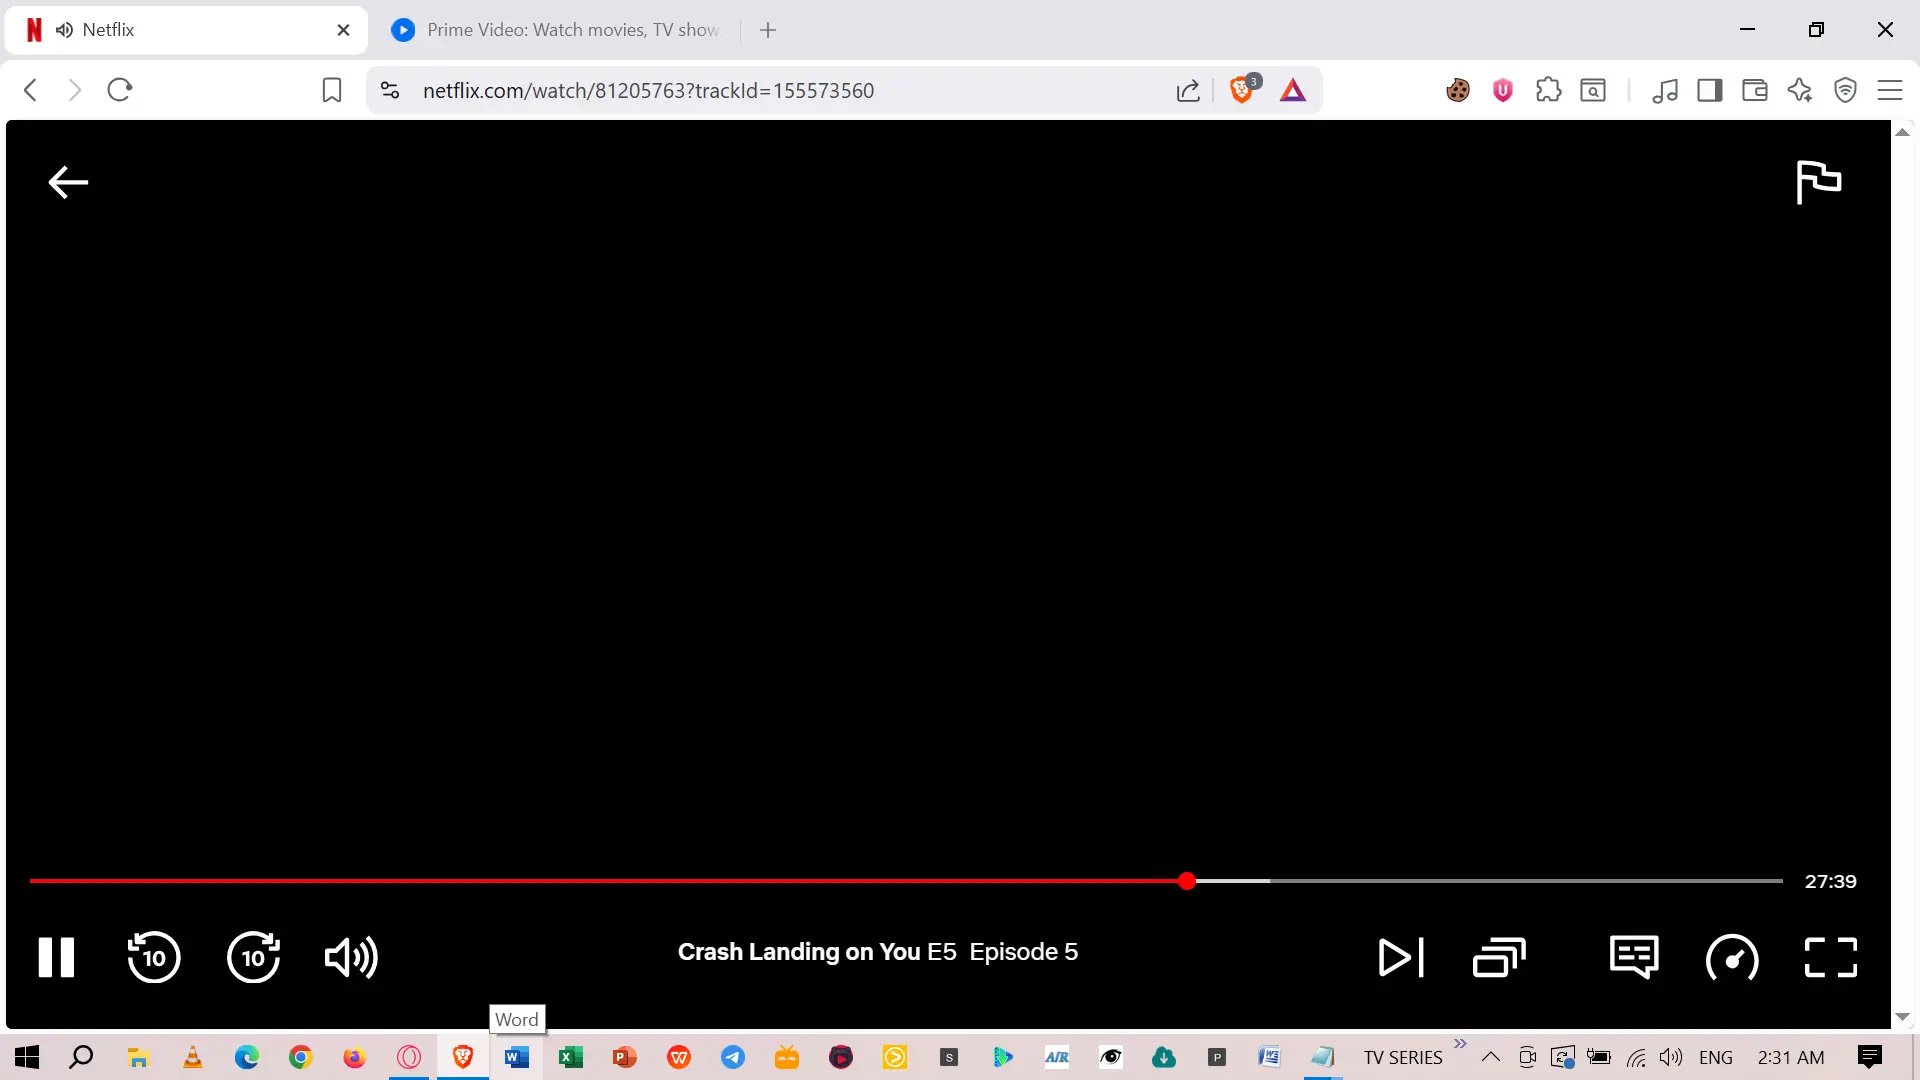Screen dimensions: 1920x1080
Task: Mute the Netflix player volume
Action: pyautogui.click(x=351, y=957)
